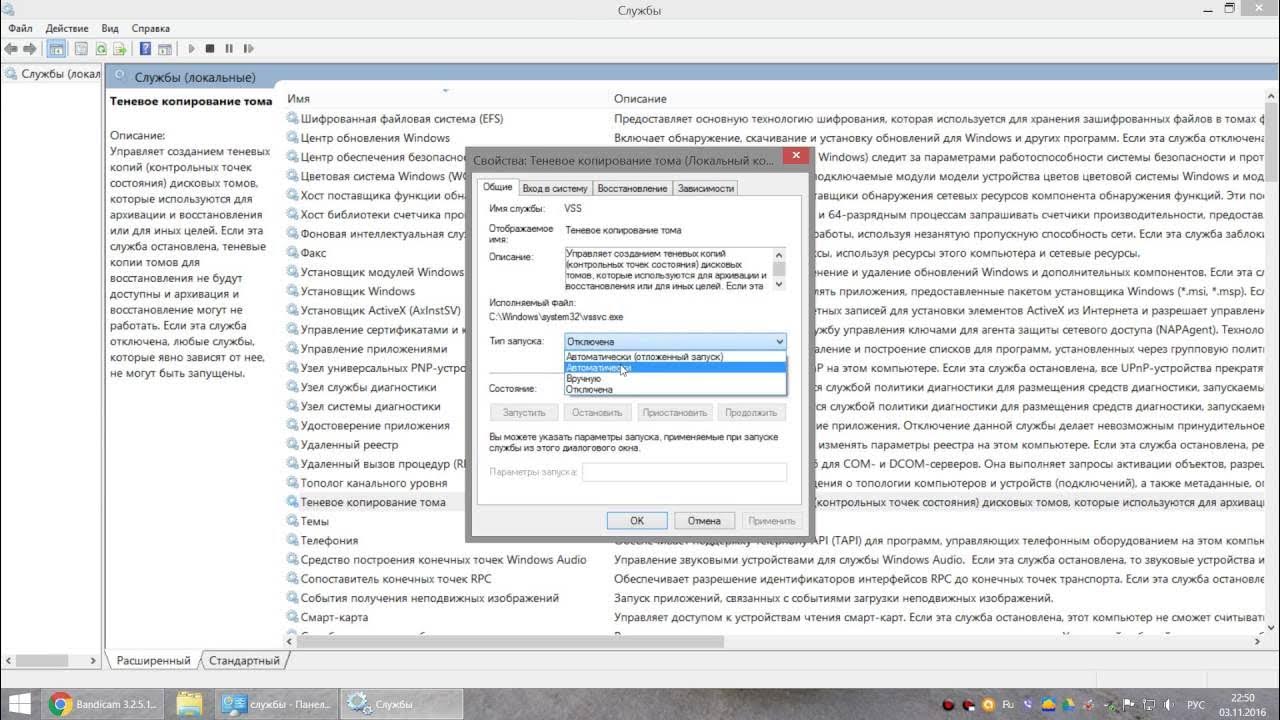Viewport: 1280px width, 720px height.
Task: Switch to the Общие tab
Action: (497, 187)
